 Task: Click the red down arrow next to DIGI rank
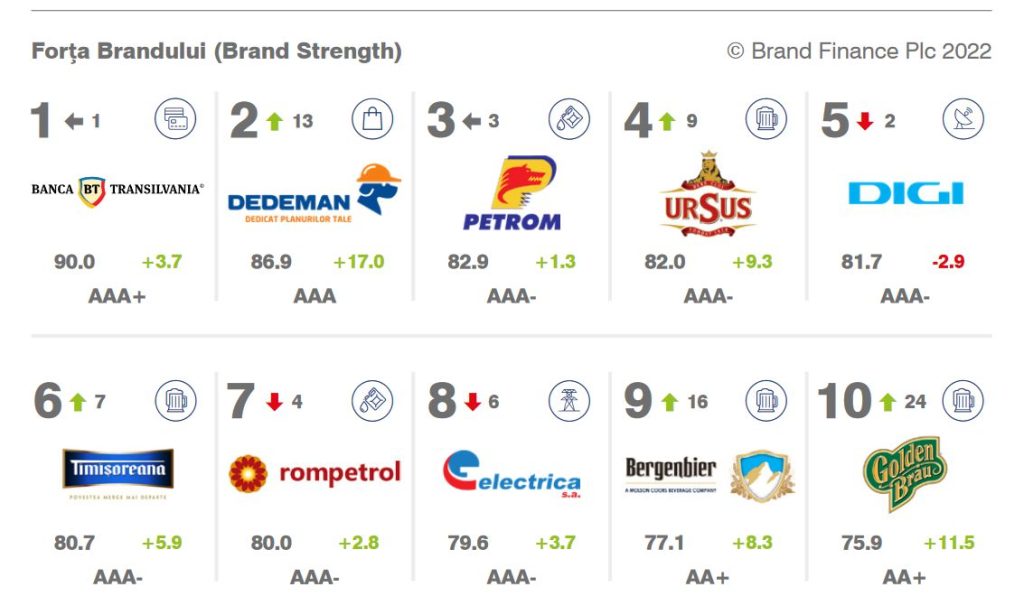click(x=865, y=121)
